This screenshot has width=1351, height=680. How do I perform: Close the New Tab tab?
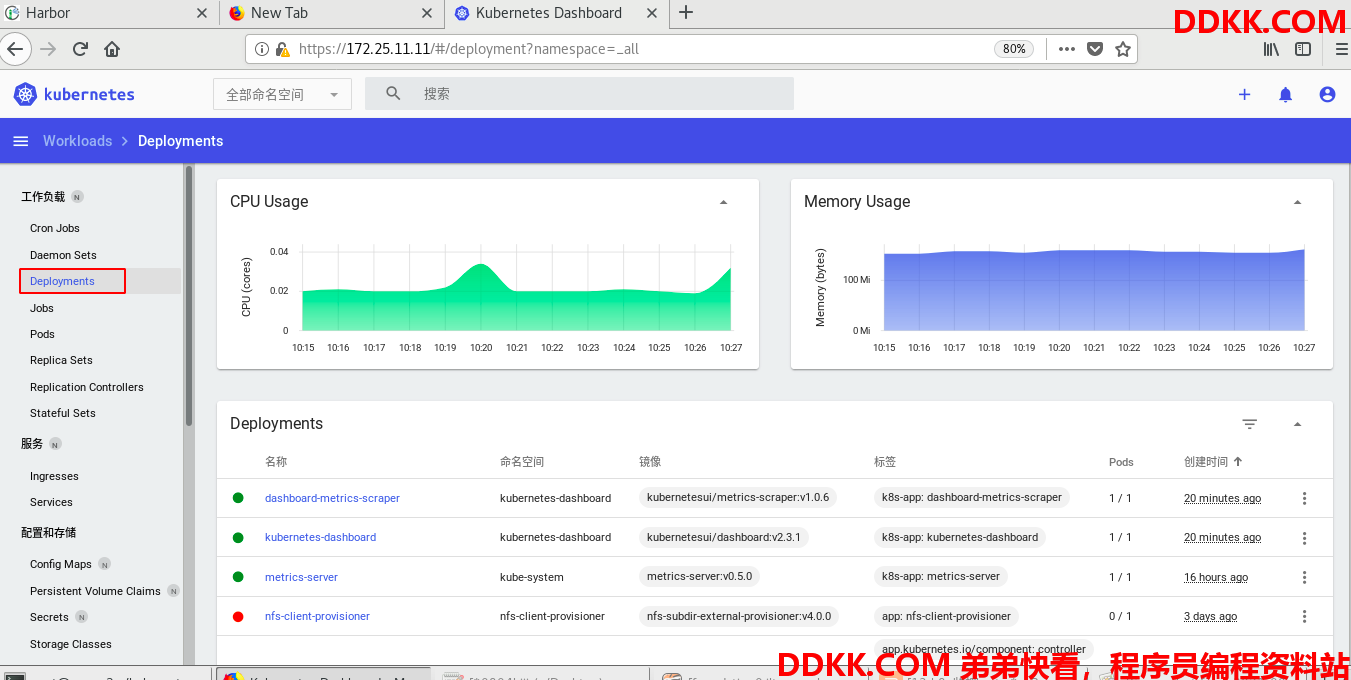pos(427,13)
